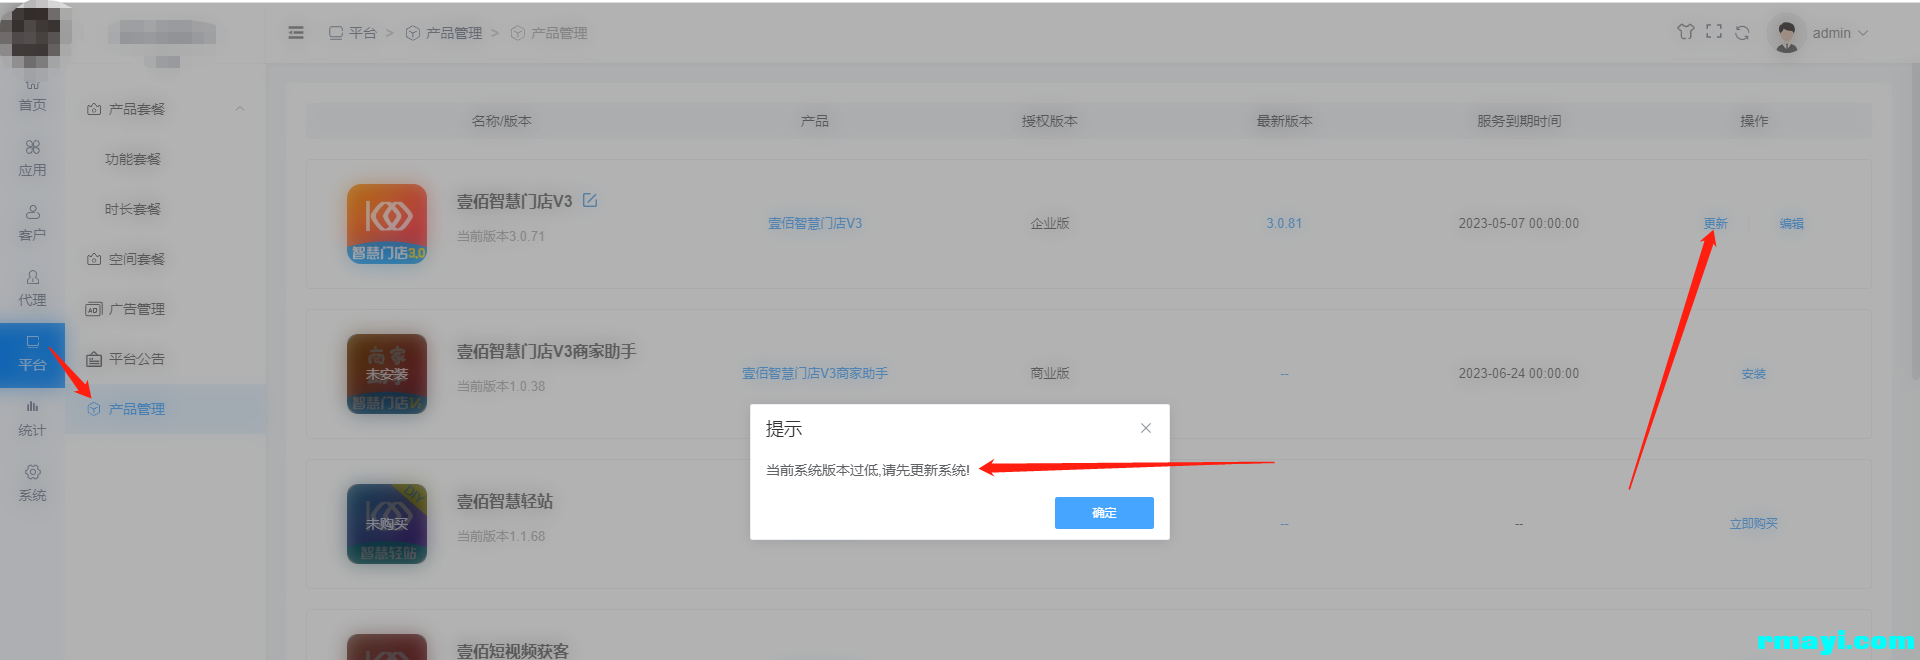Click 壹佰智慧门店V3 product link

(x=815, y=223)
